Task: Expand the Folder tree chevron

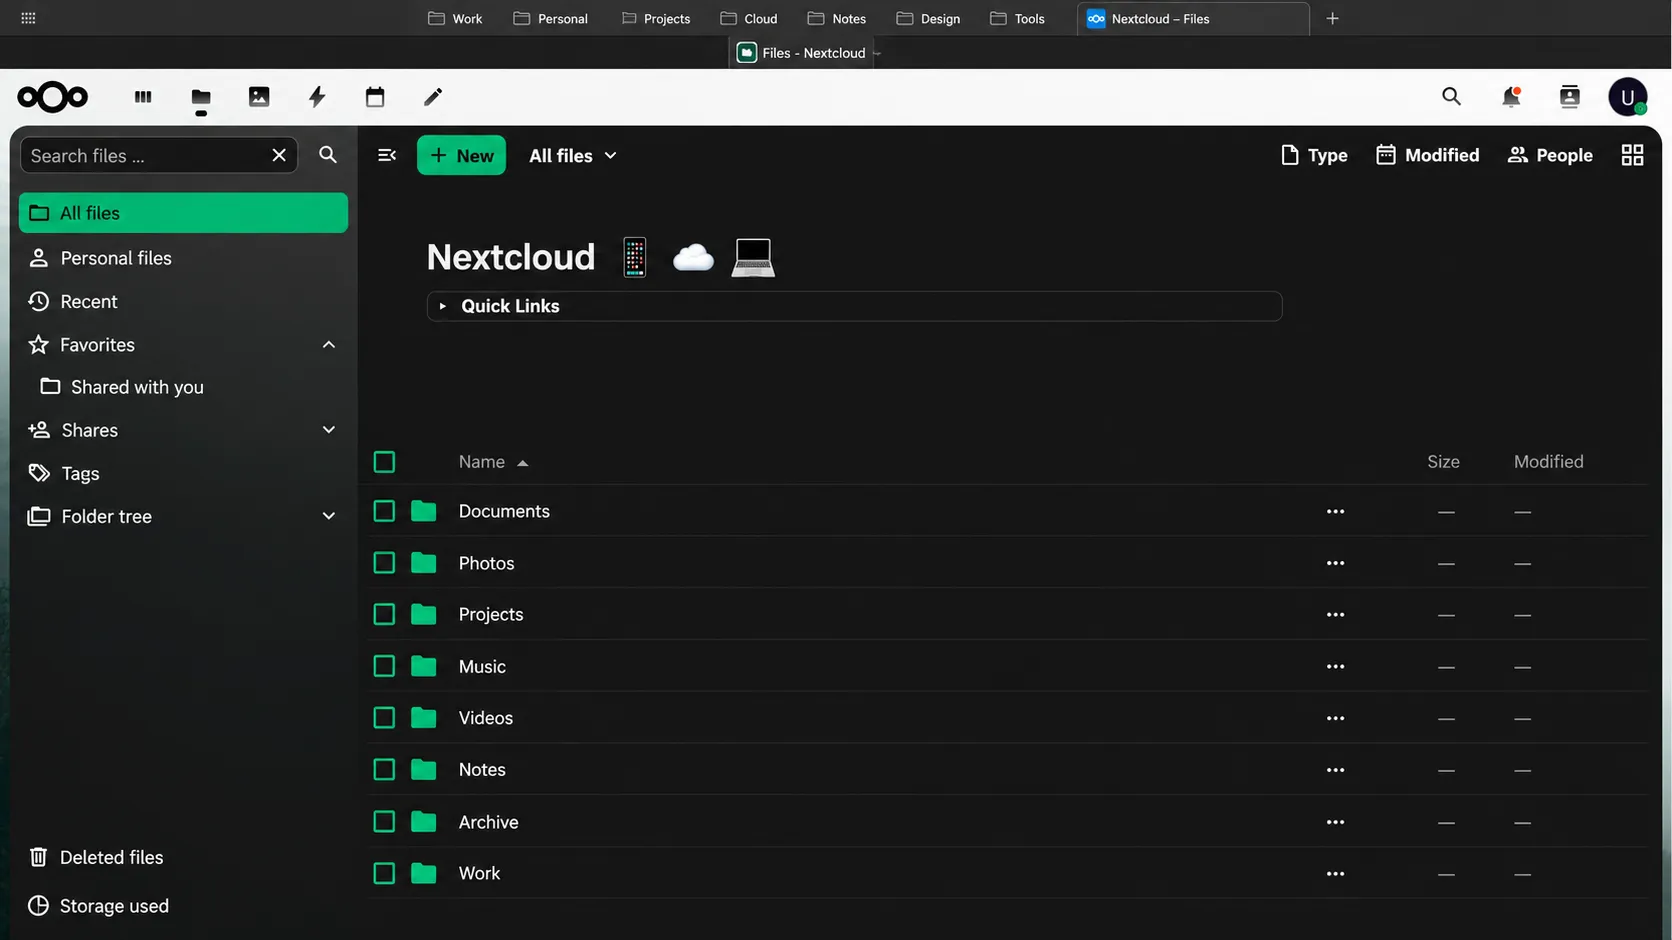Action: click(x=328, y=516)
